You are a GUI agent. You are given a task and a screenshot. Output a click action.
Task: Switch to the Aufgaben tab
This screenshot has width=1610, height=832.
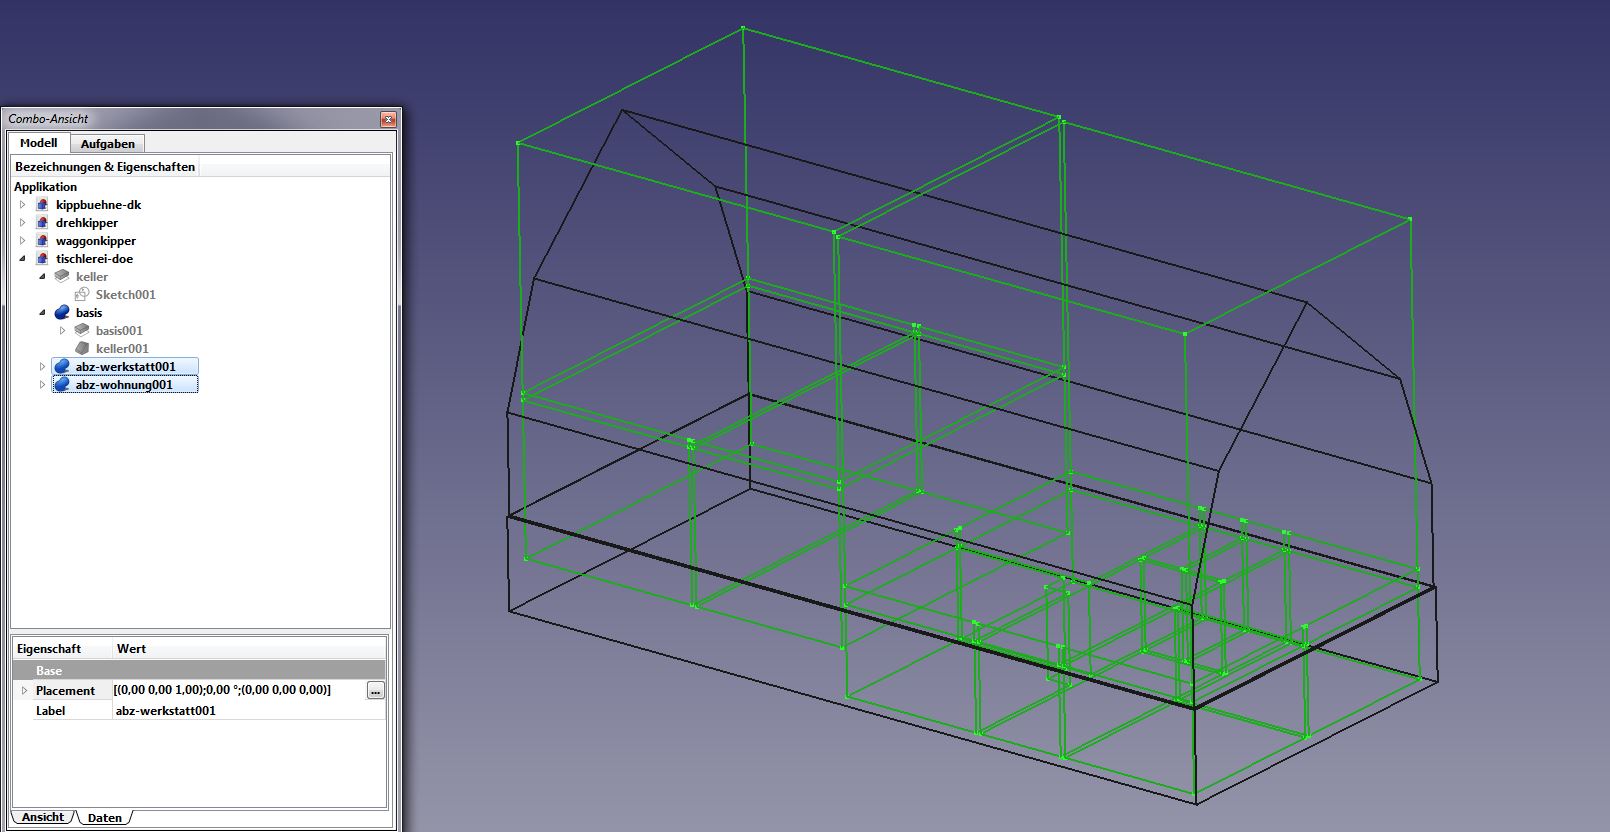point(107,144)
